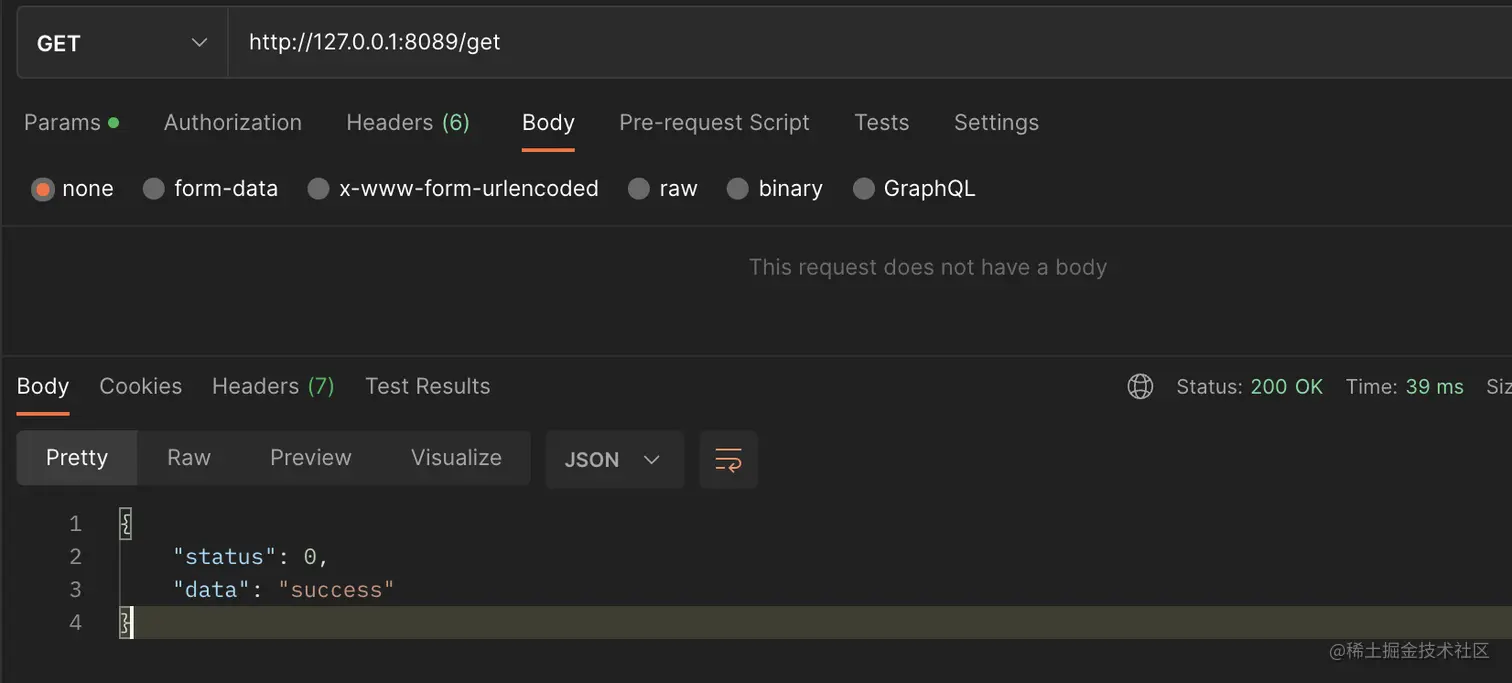Open the HTTP method dropdown showing GET
The width and height of the screenshot is (1512, 683).
120,42
